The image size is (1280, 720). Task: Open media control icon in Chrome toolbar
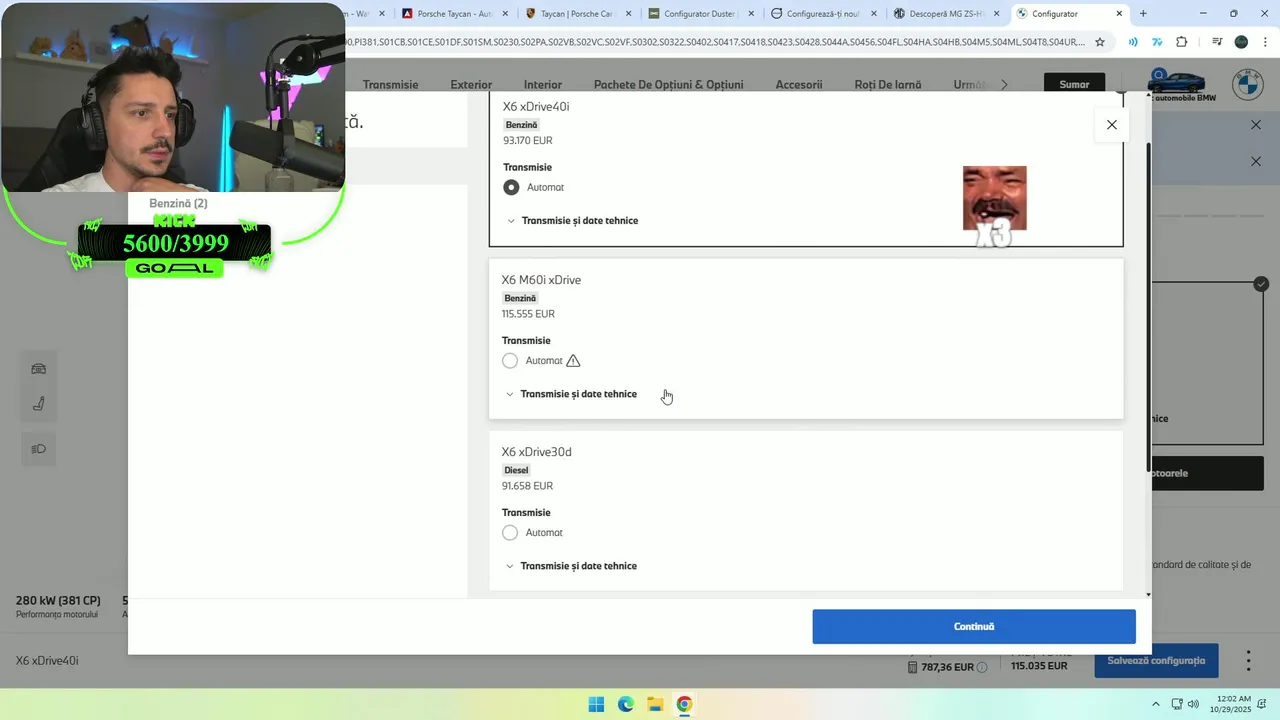(x=1217, y=42)
